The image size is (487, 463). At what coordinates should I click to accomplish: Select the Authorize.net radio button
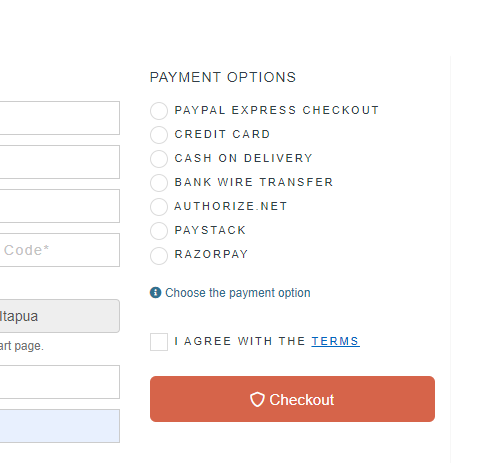pos(159,207)
